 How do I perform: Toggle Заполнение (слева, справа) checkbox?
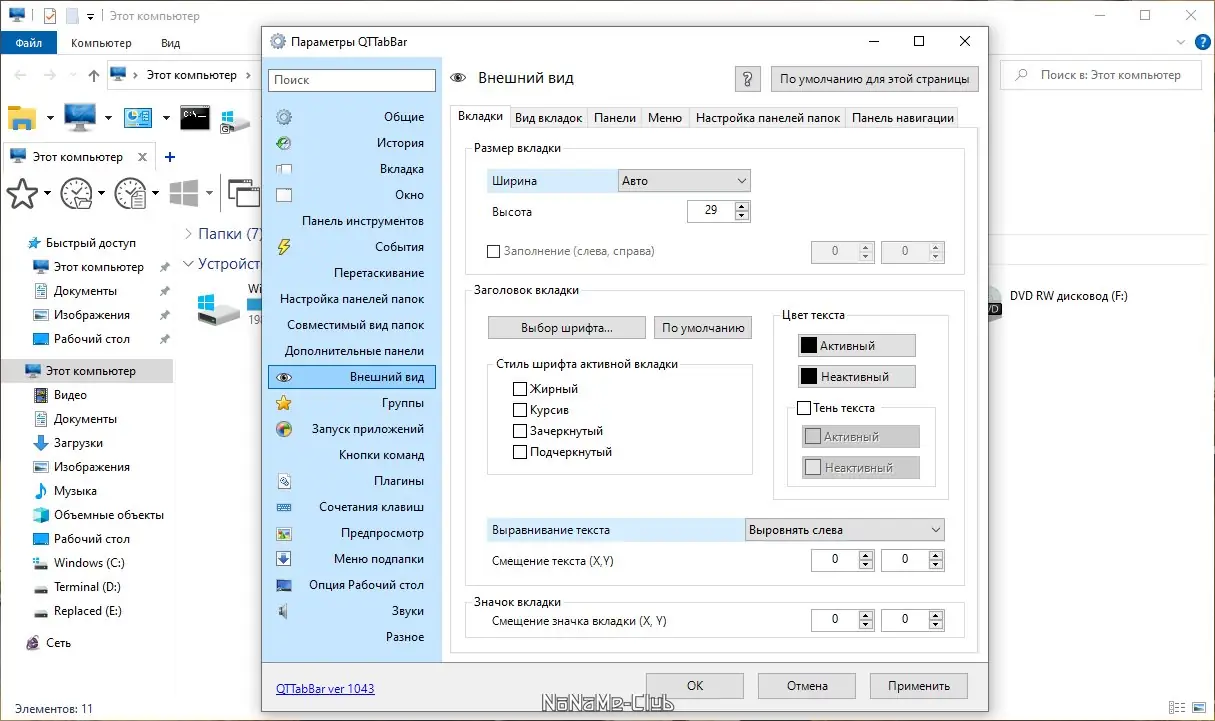[x=493, y=252]
